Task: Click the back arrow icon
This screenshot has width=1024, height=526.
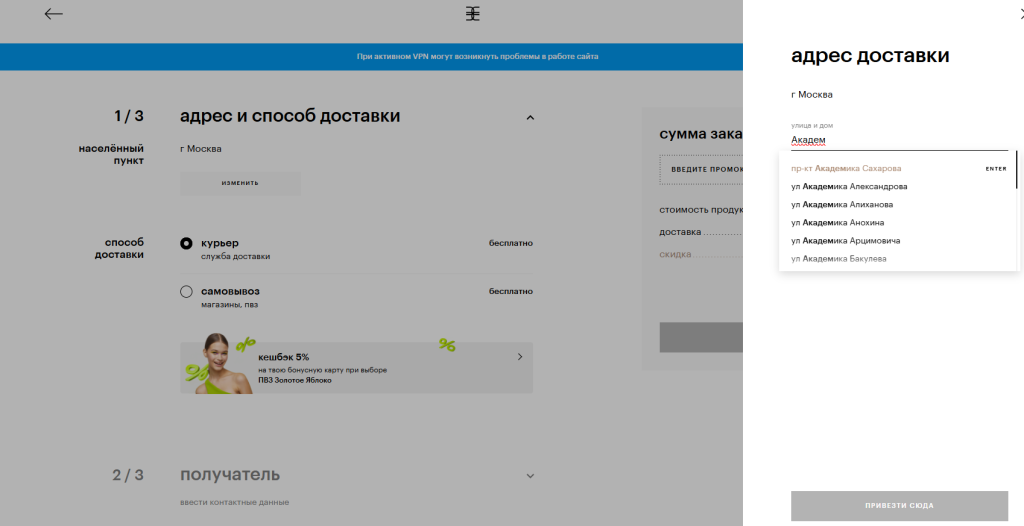Action: [54, 14]
